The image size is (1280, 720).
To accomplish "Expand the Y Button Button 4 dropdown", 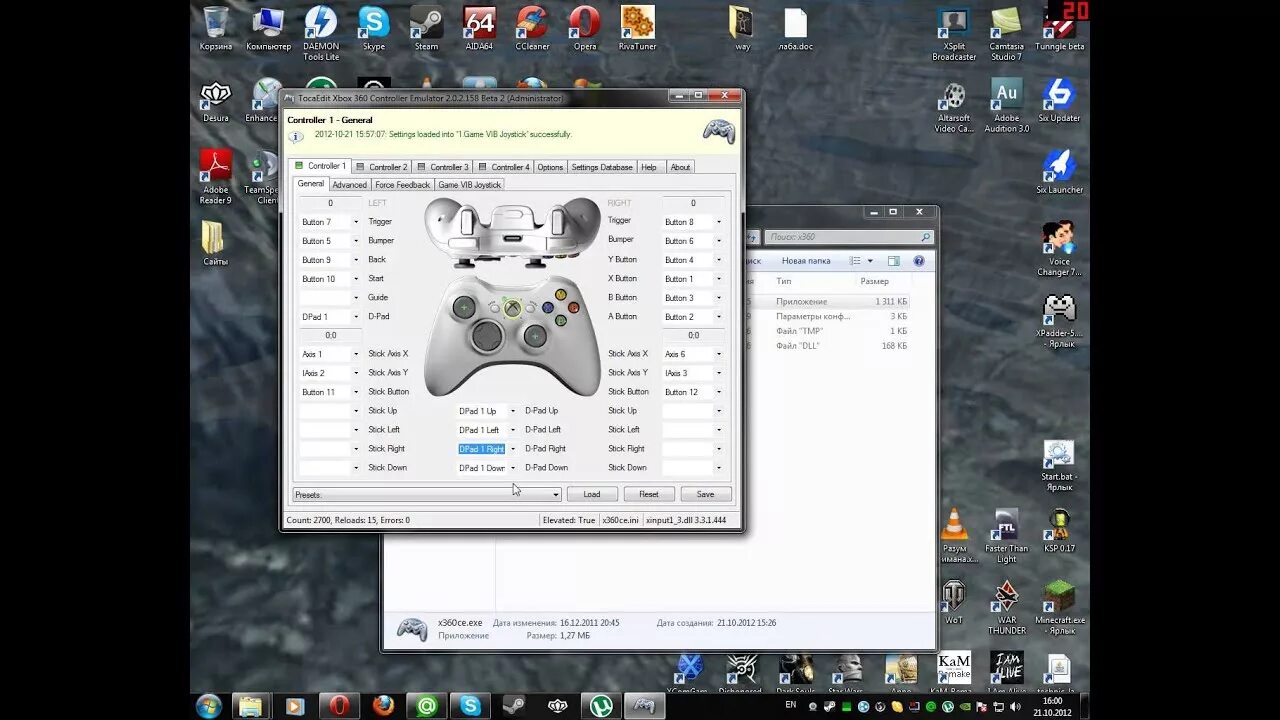I will [x=718, y=260].
